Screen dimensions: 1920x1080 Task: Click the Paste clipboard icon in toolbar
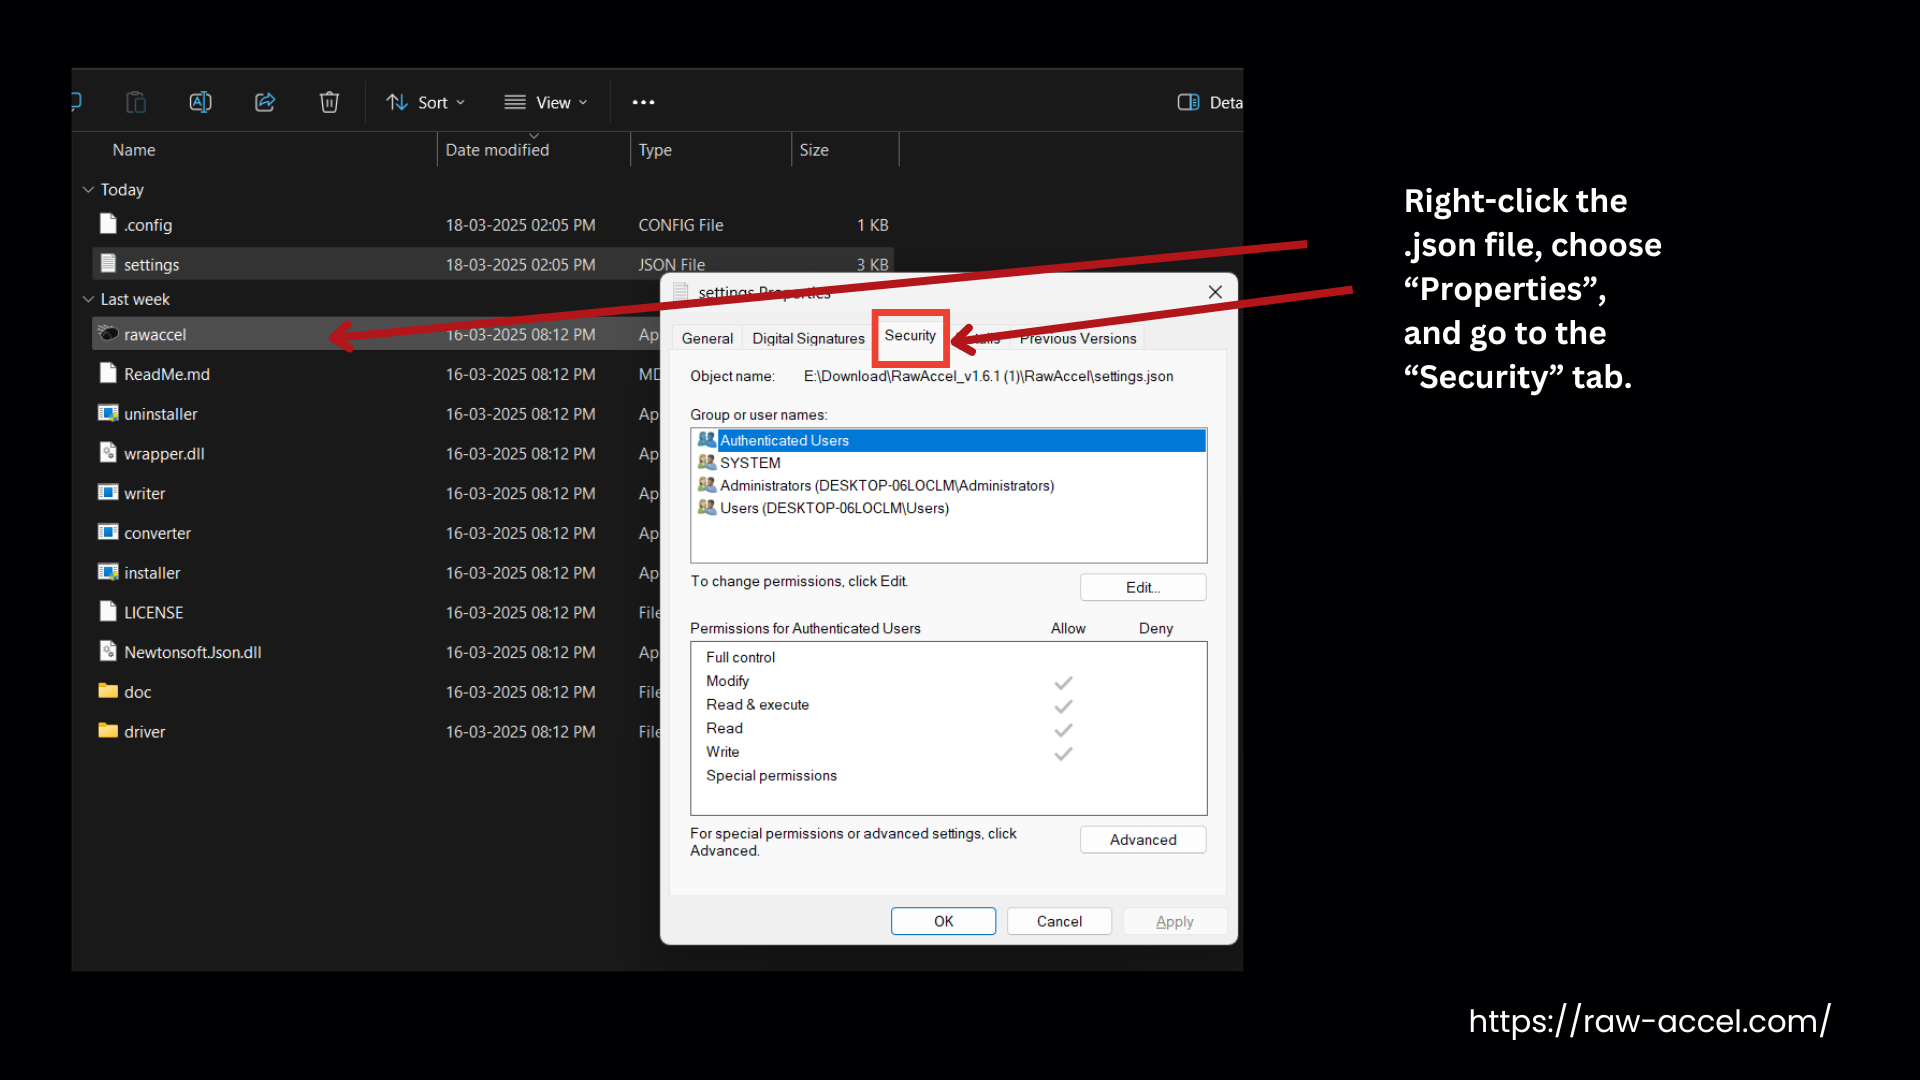coord(136,102)
